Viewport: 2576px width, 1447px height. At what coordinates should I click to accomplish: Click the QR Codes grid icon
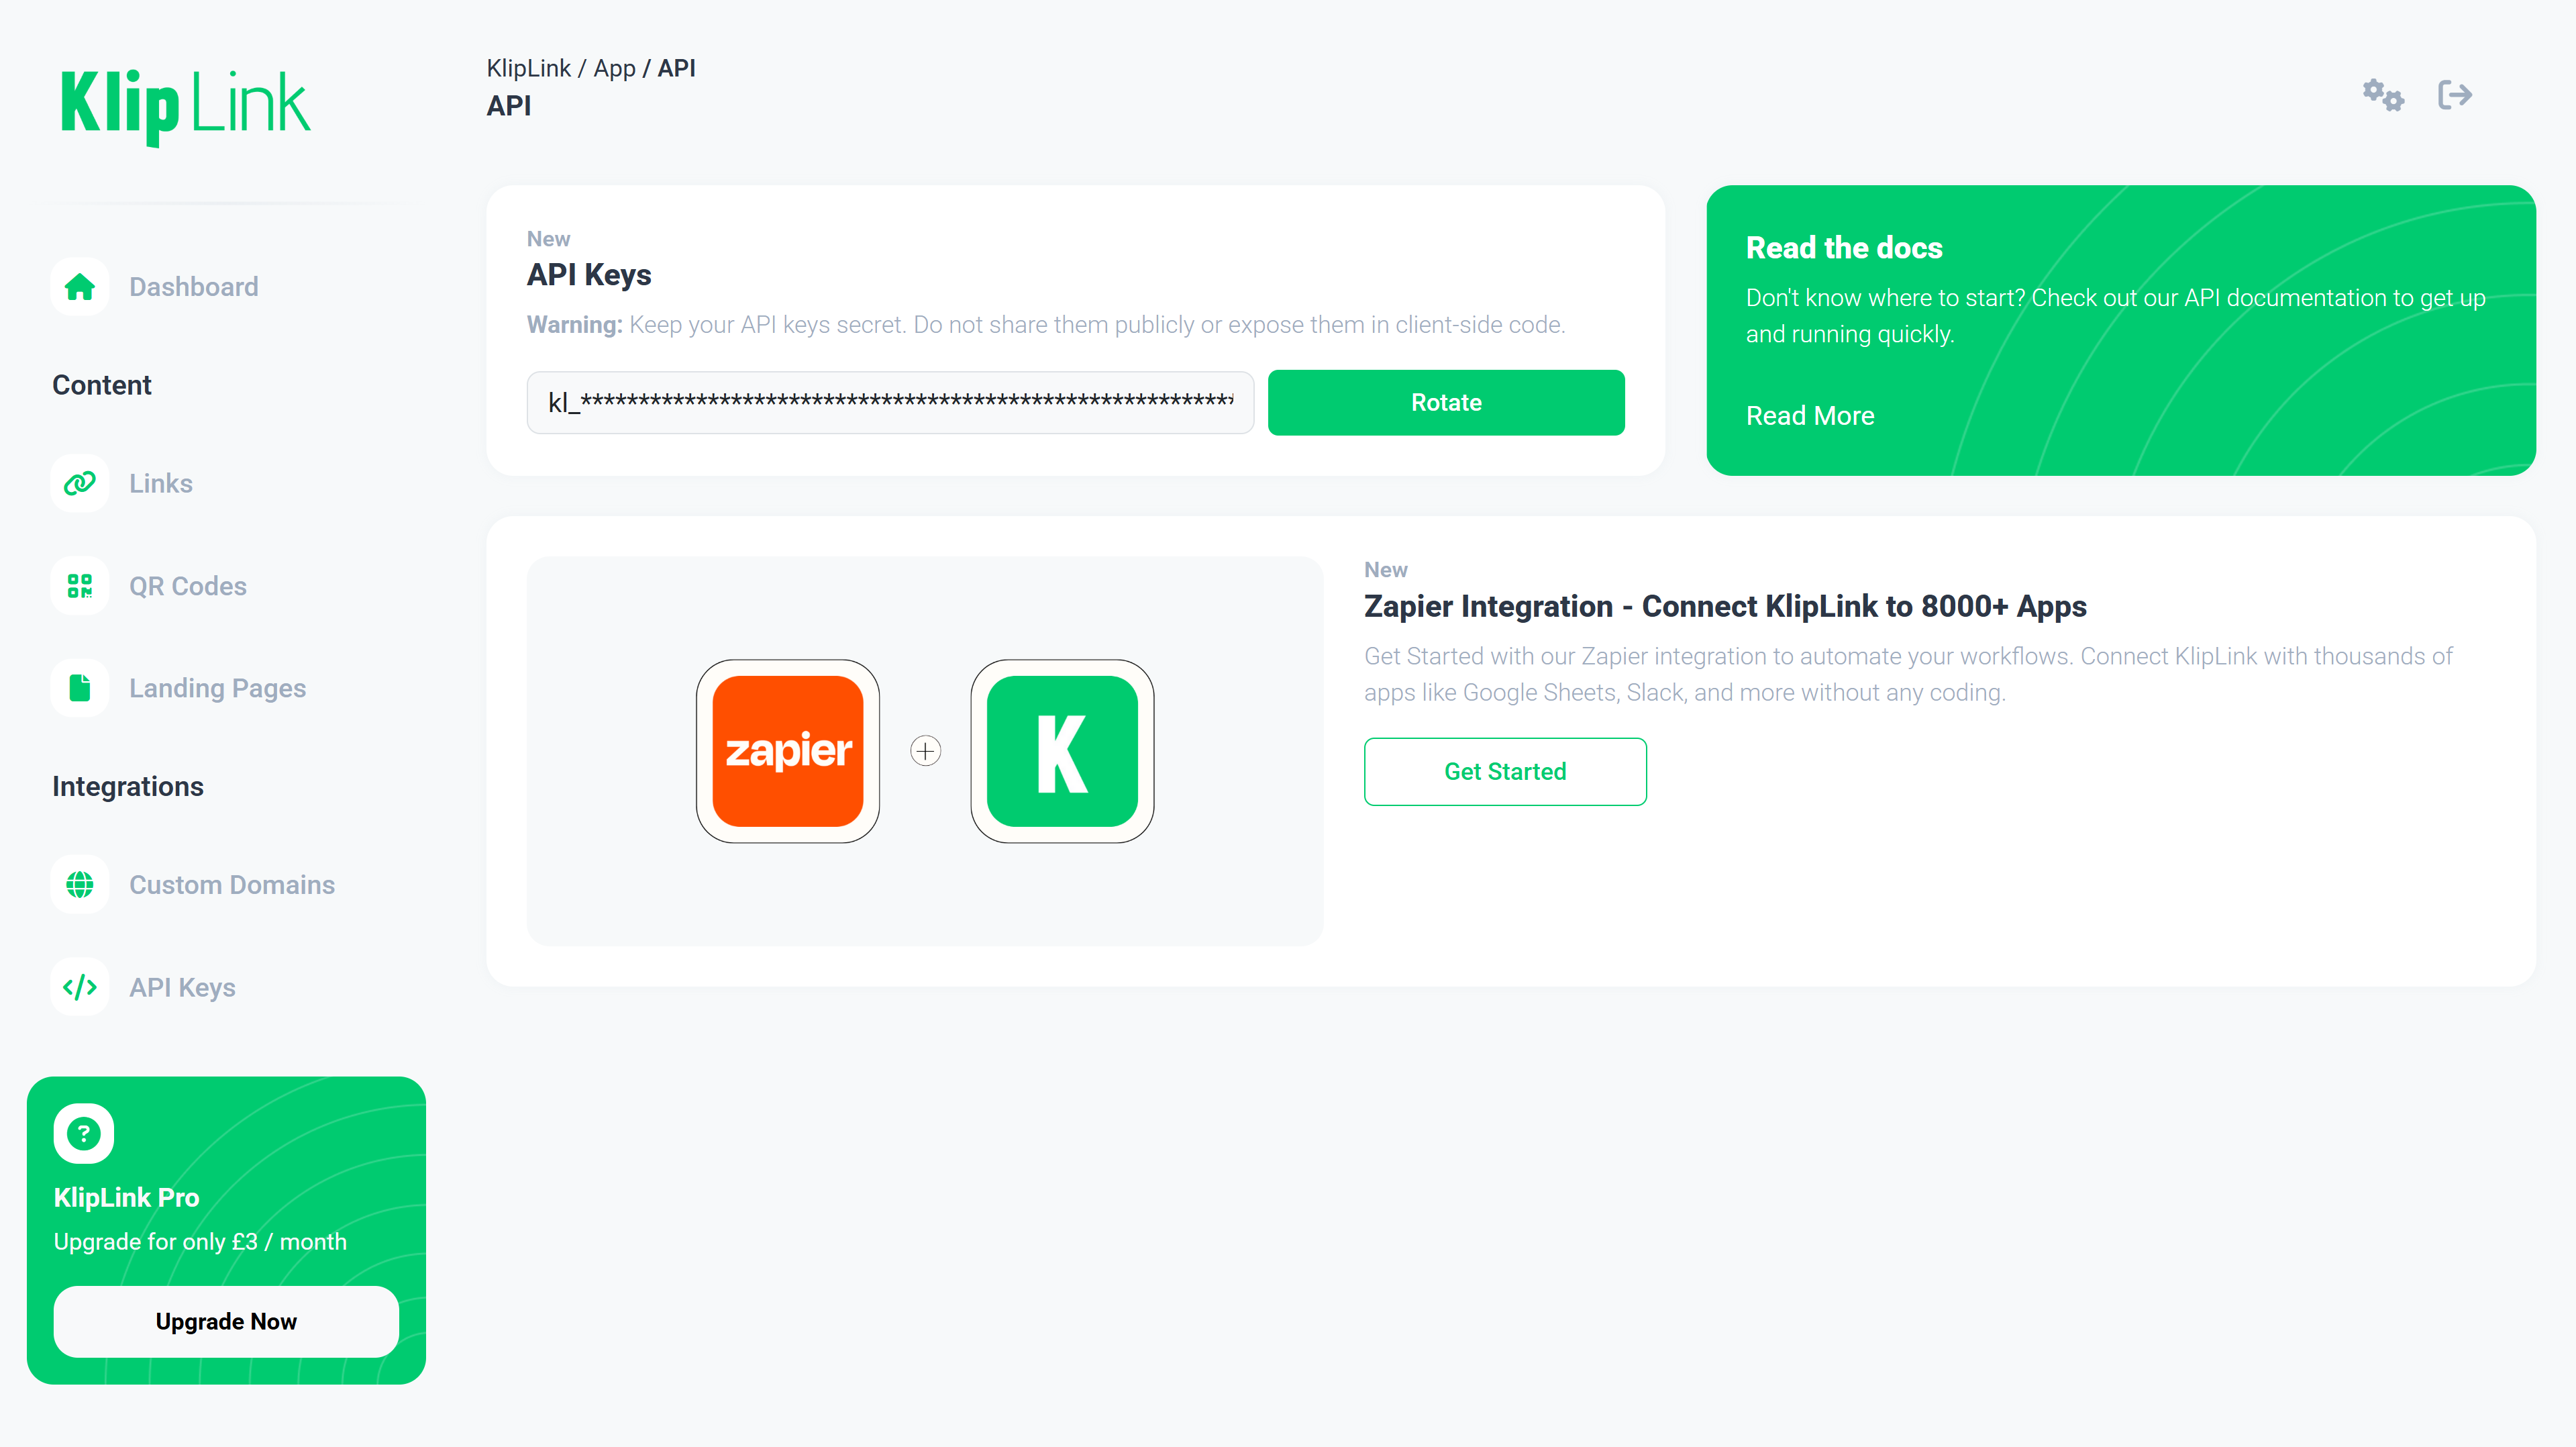point(80,586)
